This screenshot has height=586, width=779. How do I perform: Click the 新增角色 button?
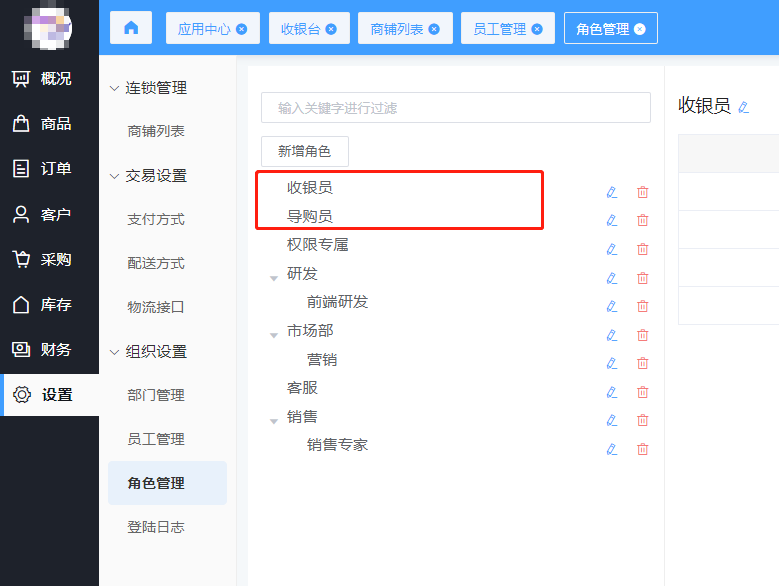(304, 151)
